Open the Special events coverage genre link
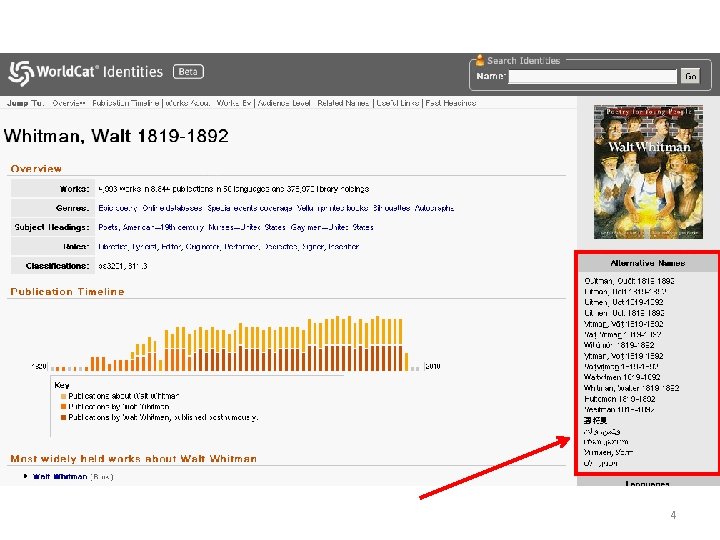 (250, 208)
